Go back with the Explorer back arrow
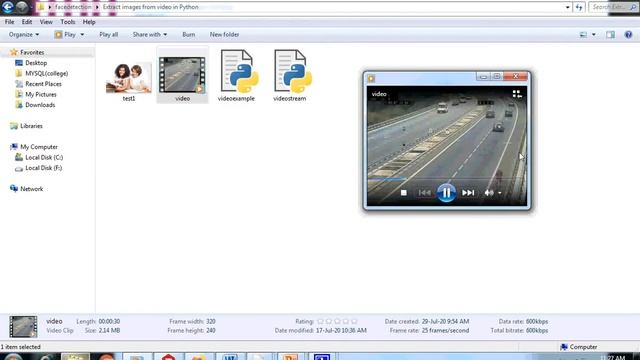 click(8, 7)
